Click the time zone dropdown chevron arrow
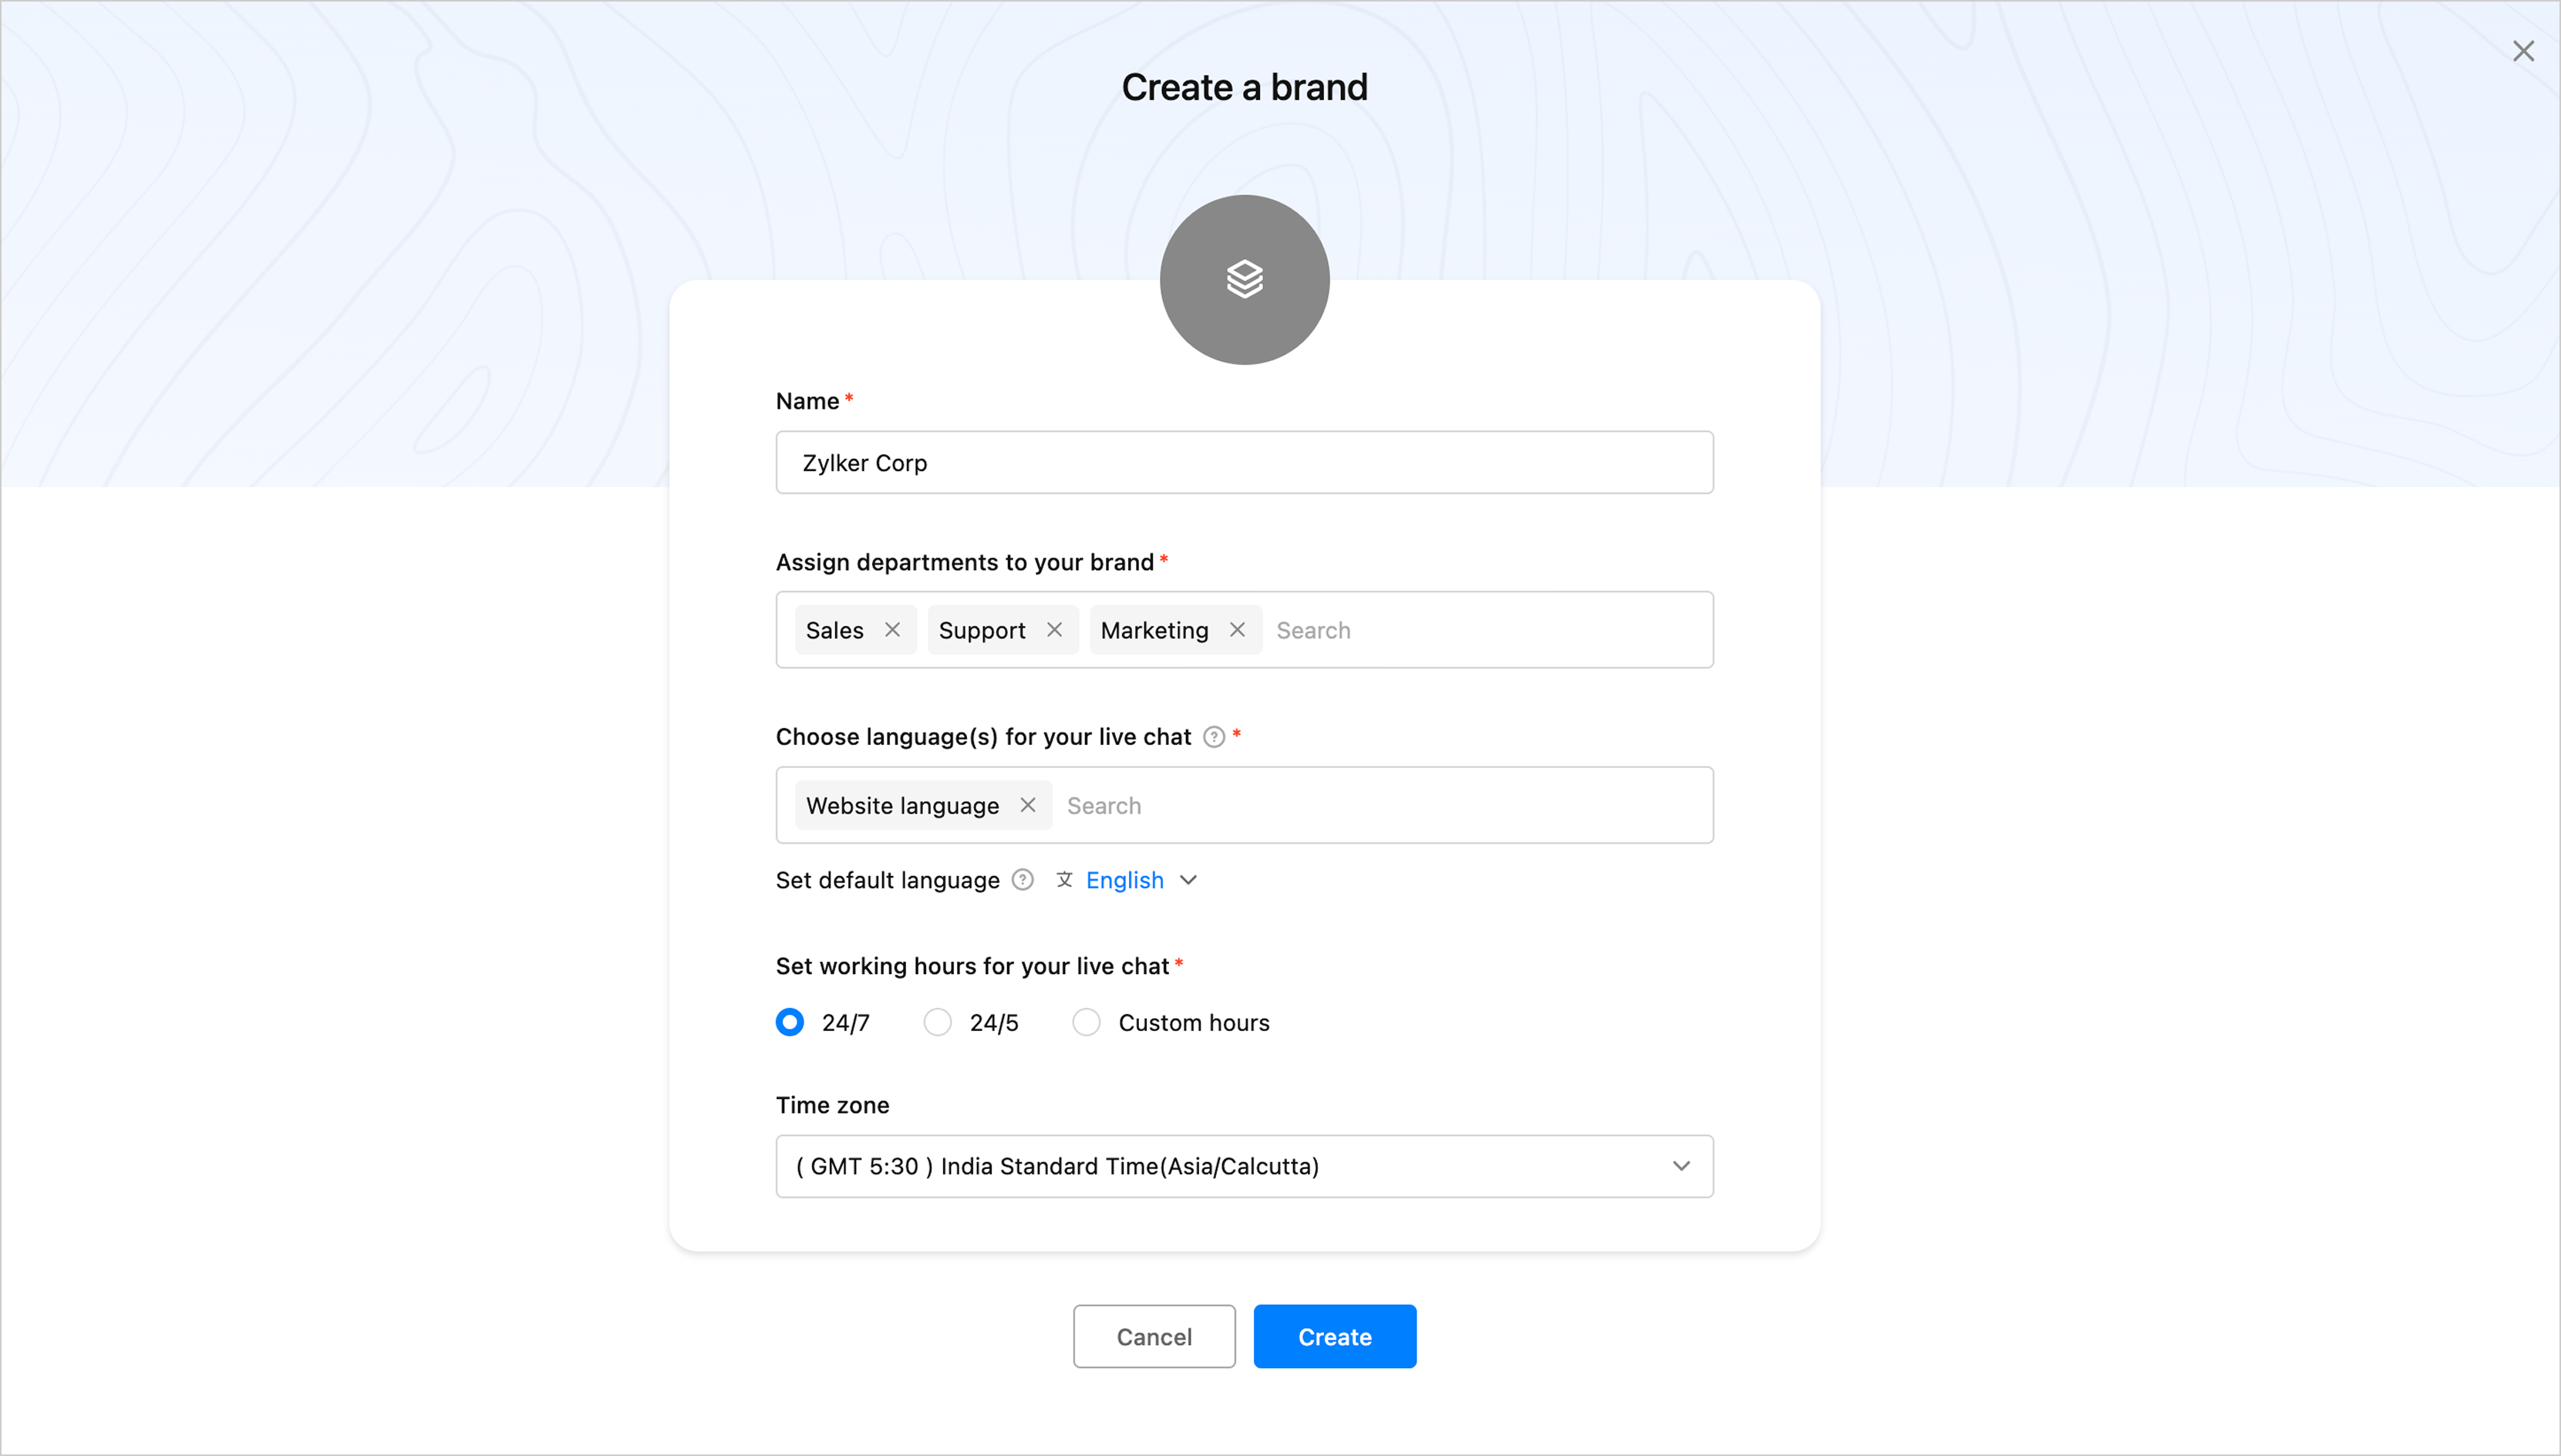The width and height of the screenshot is (2561, 1456). coord(1681,1166)
